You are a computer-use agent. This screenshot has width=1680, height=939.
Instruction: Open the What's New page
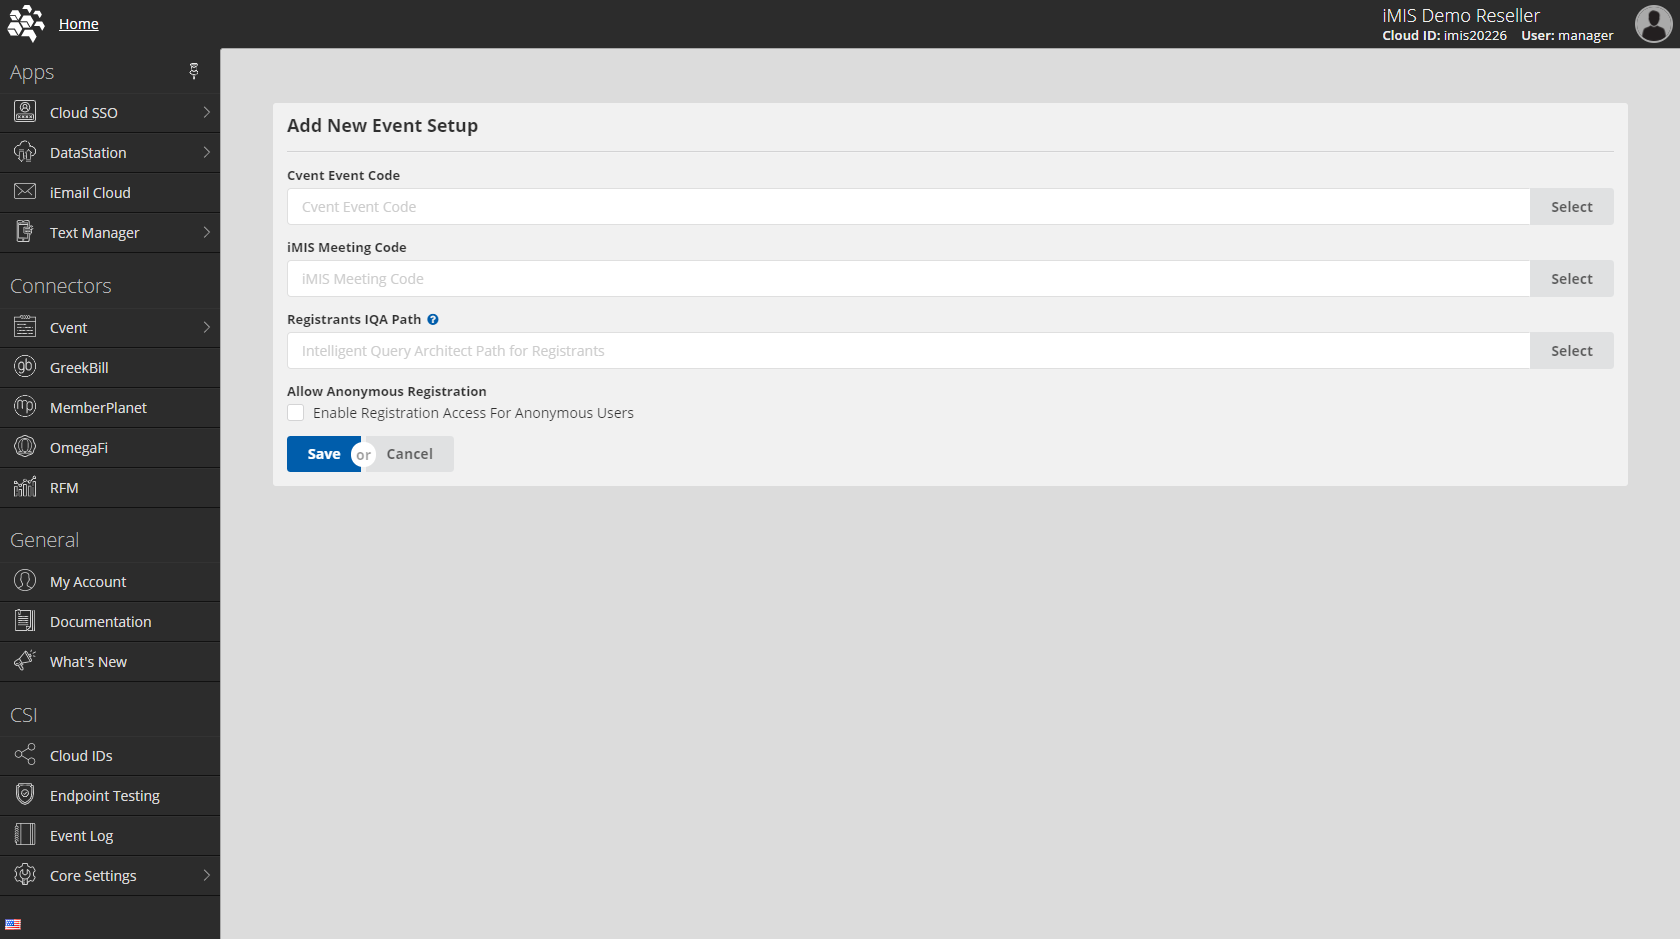88,661
